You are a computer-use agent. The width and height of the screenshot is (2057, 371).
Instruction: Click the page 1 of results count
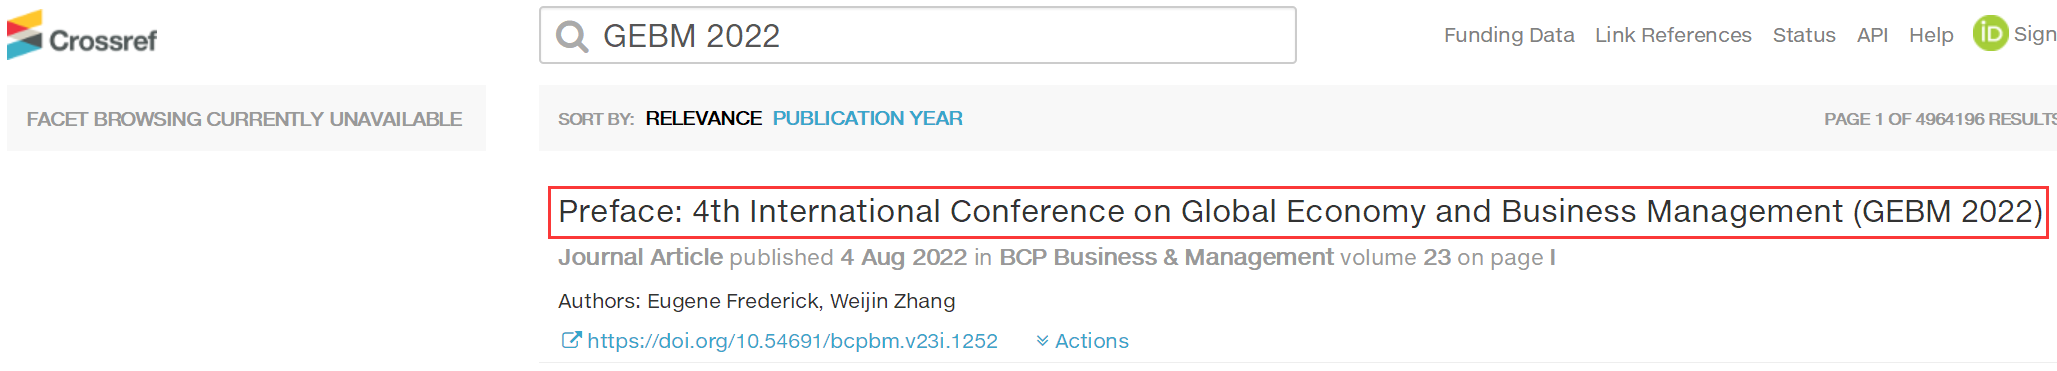[1939, 119]
